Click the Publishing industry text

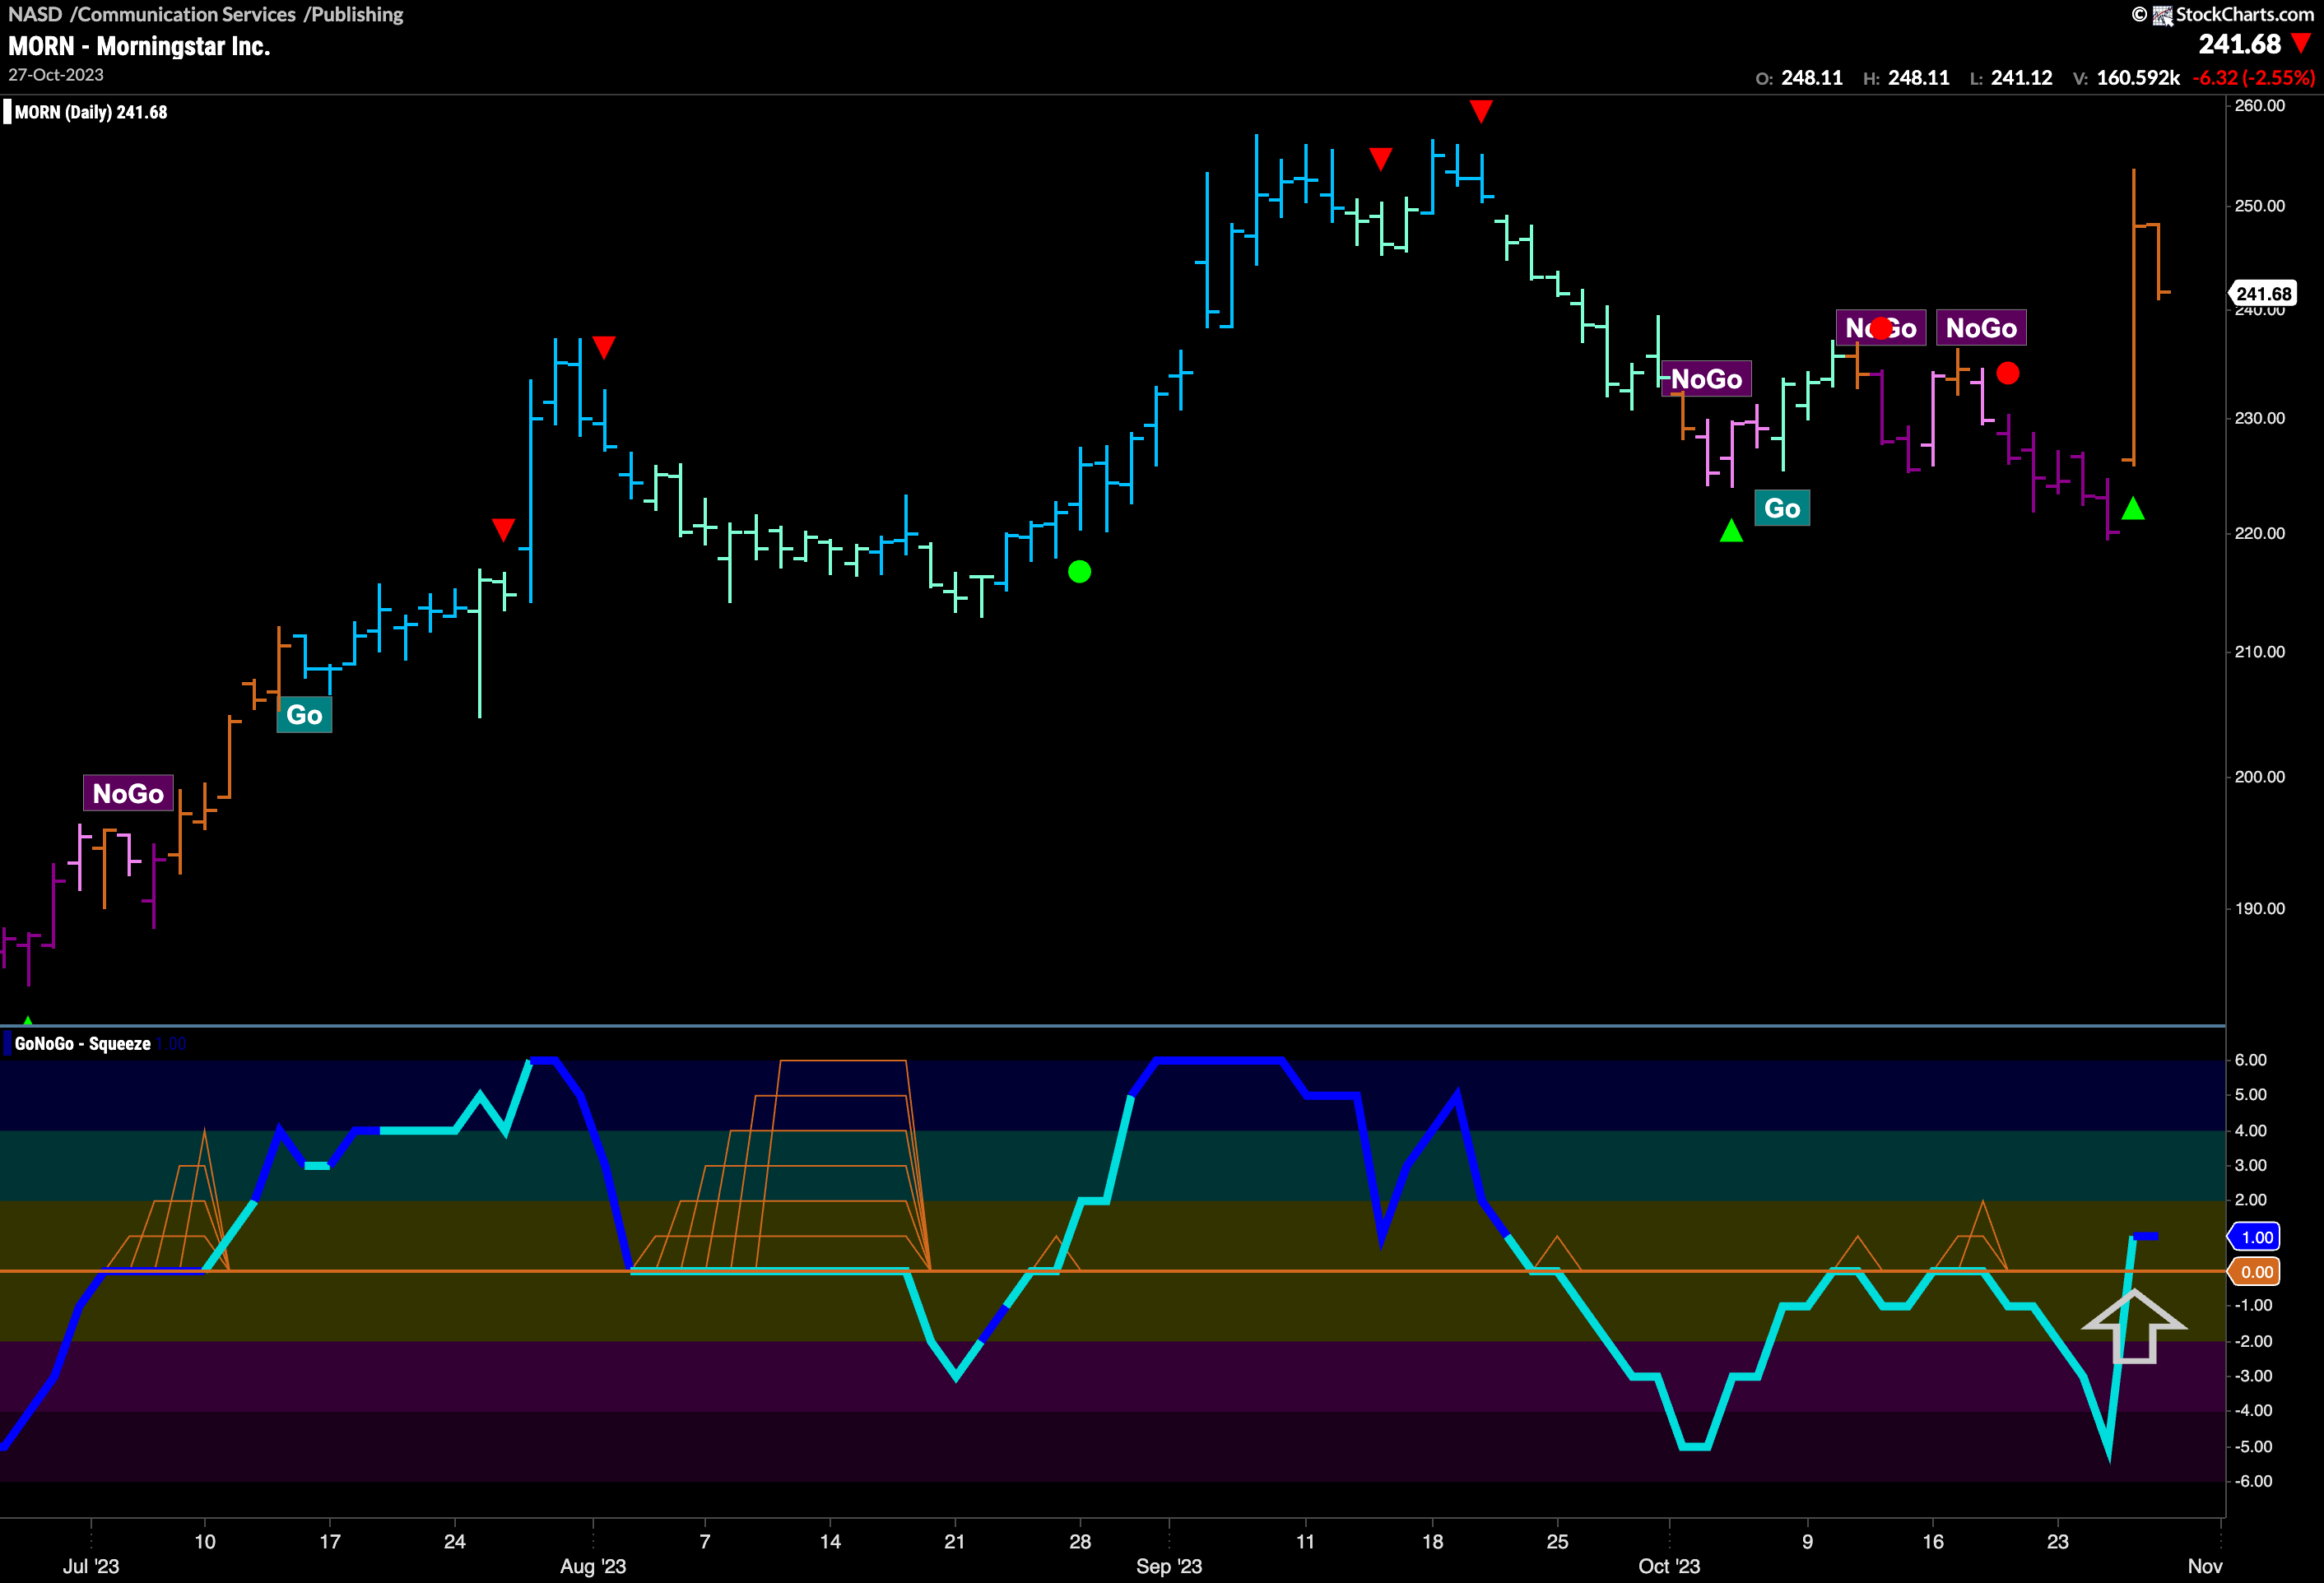click(x=357, y=14)
